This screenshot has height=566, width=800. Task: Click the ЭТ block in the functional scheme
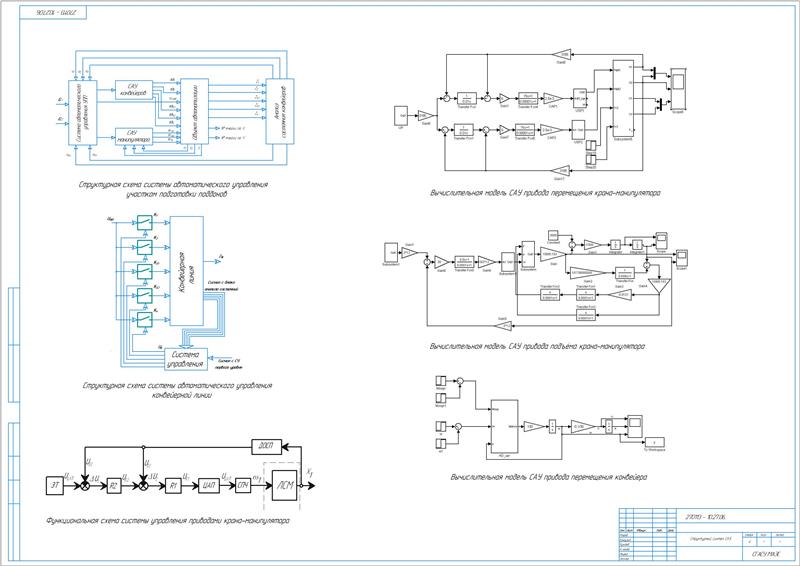pos(55,485)
